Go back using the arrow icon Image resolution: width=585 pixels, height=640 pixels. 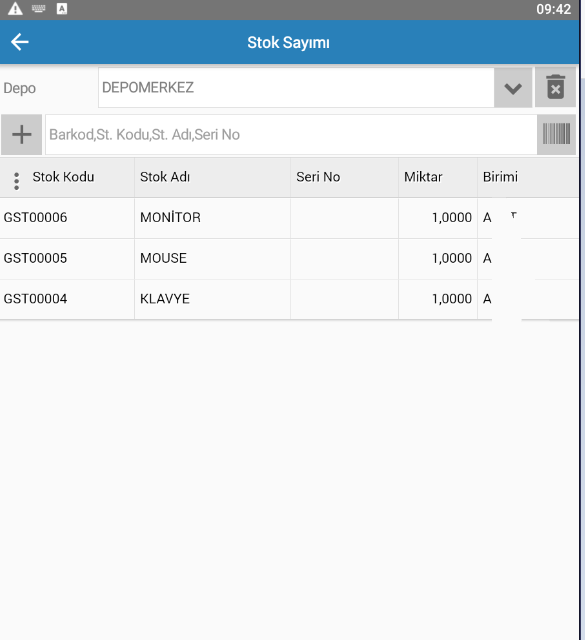click(x=20, y=42)
